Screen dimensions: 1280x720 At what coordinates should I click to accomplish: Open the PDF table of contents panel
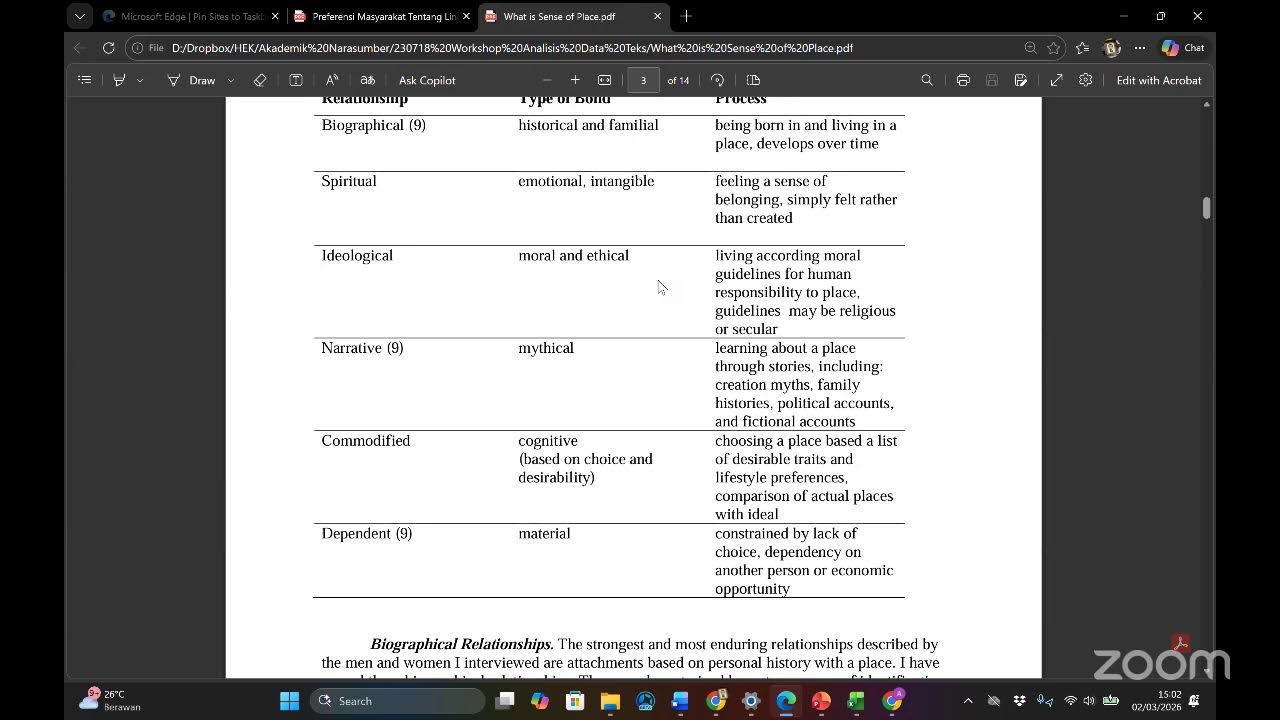[85, 80]
